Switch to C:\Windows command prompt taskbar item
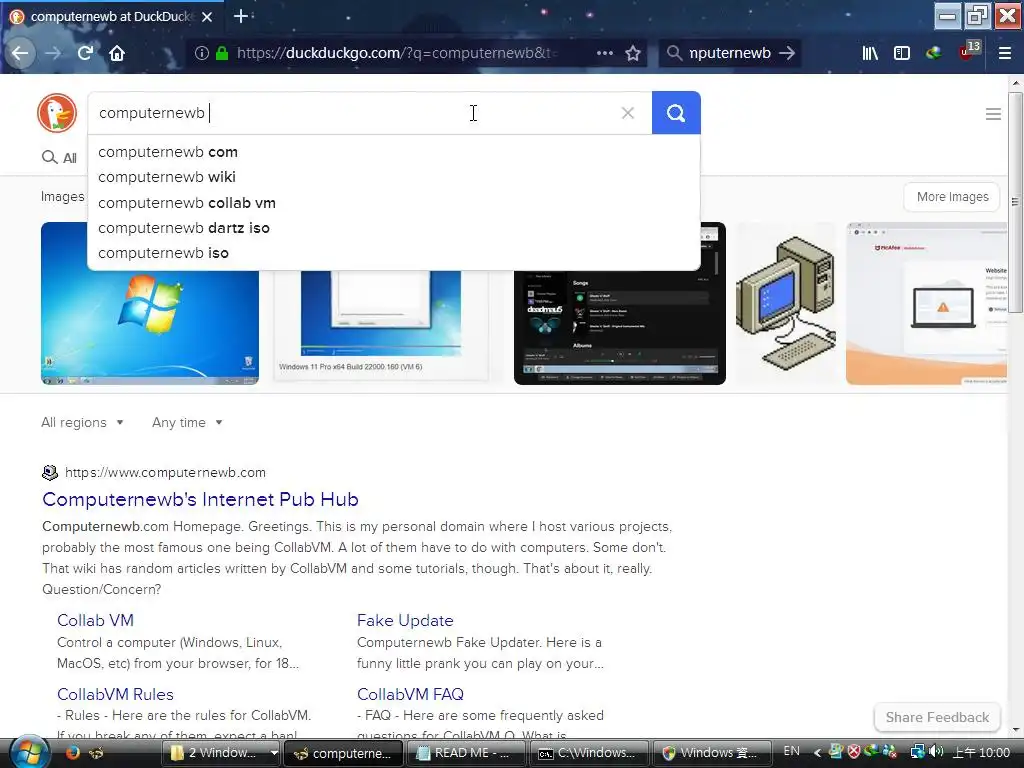This screenshot has width=1024, height=768. point(588,753)
